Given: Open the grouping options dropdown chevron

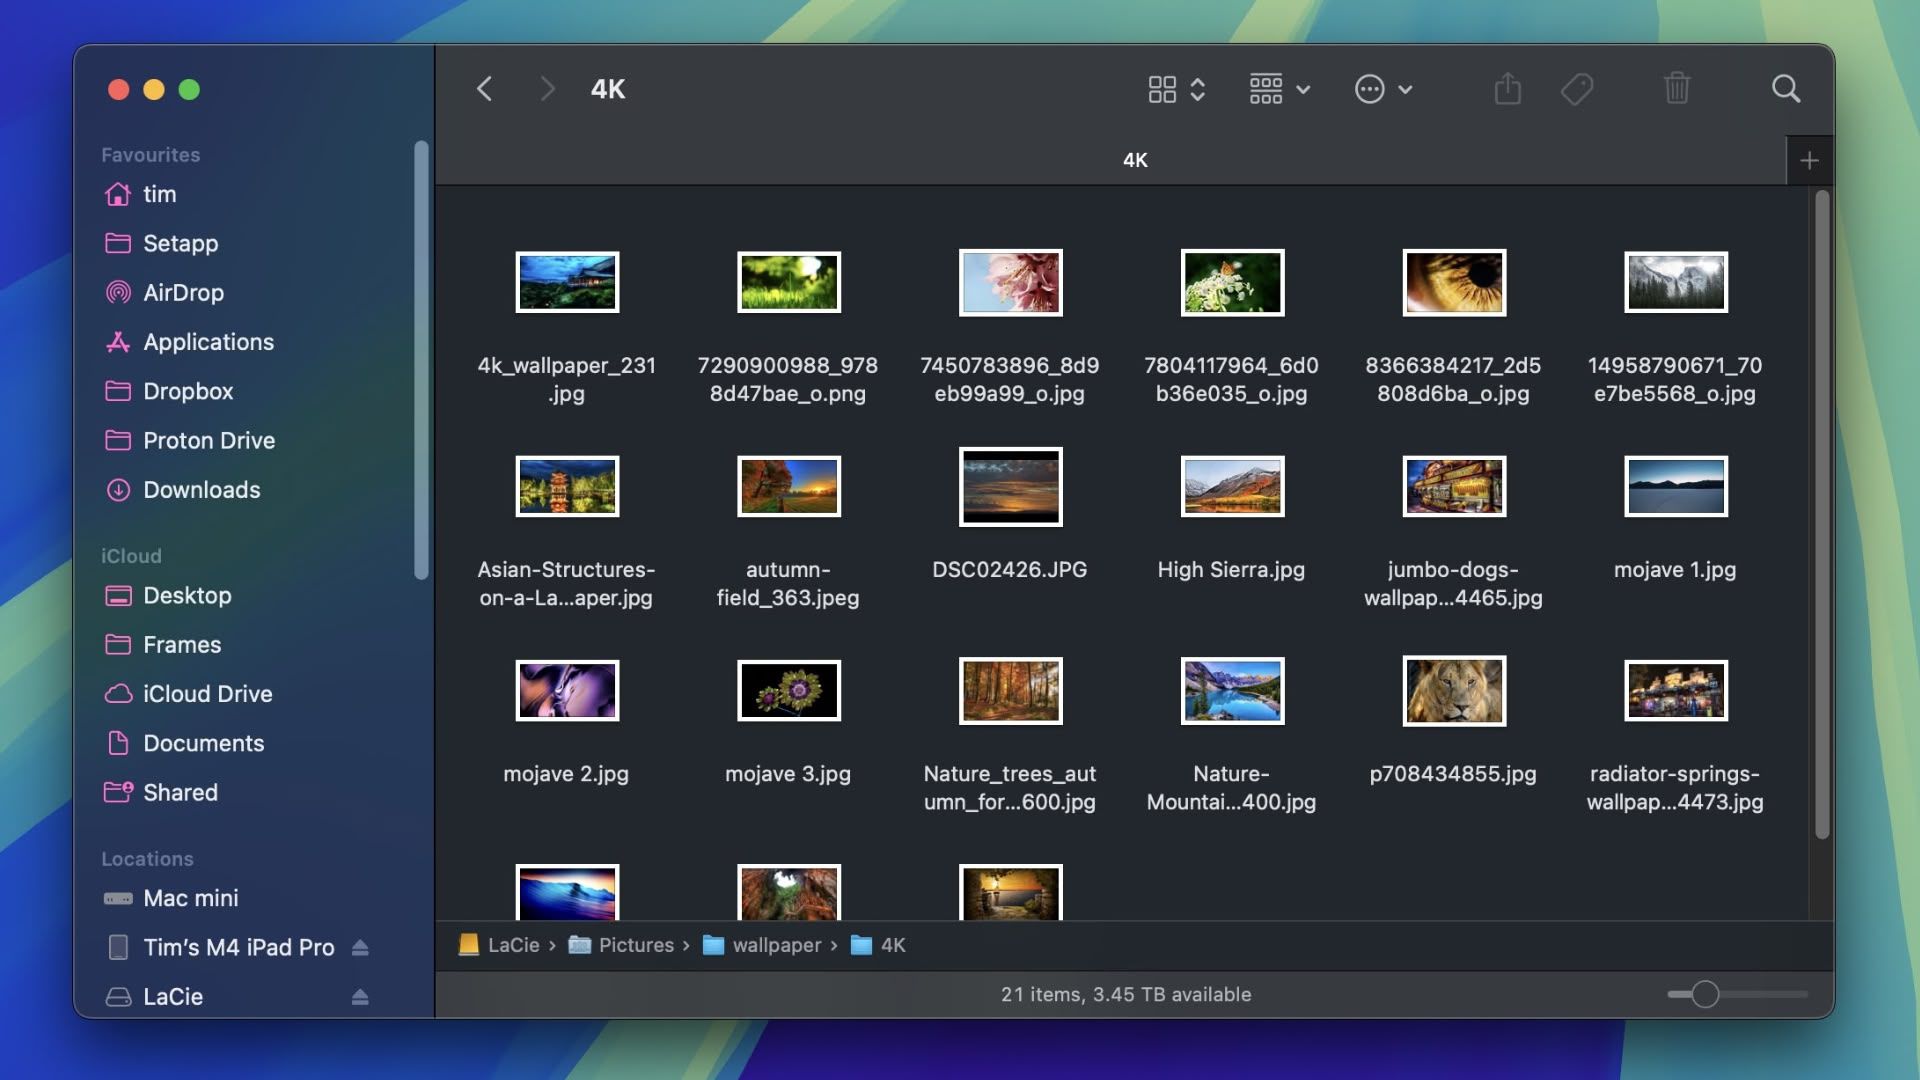Looking at the screenshot, I should pyautogui.click(x=1303, y=89).
